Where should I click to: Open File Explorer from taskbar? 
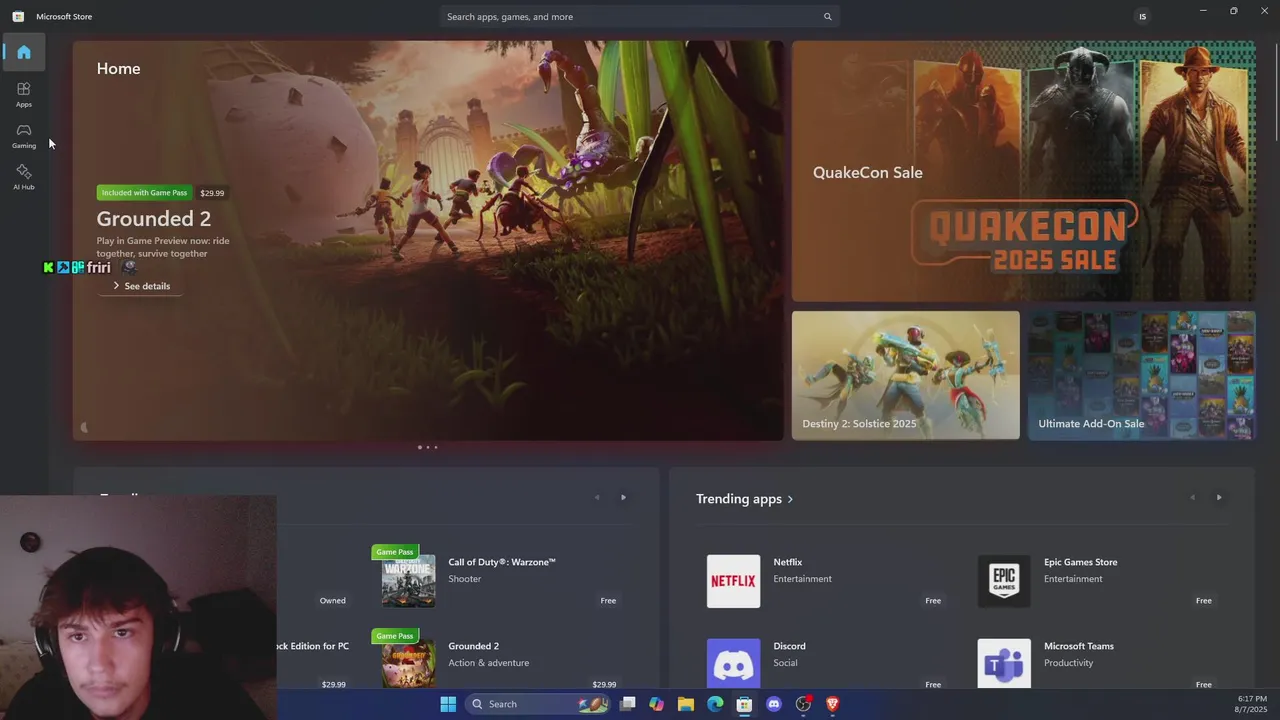(686, 704)
